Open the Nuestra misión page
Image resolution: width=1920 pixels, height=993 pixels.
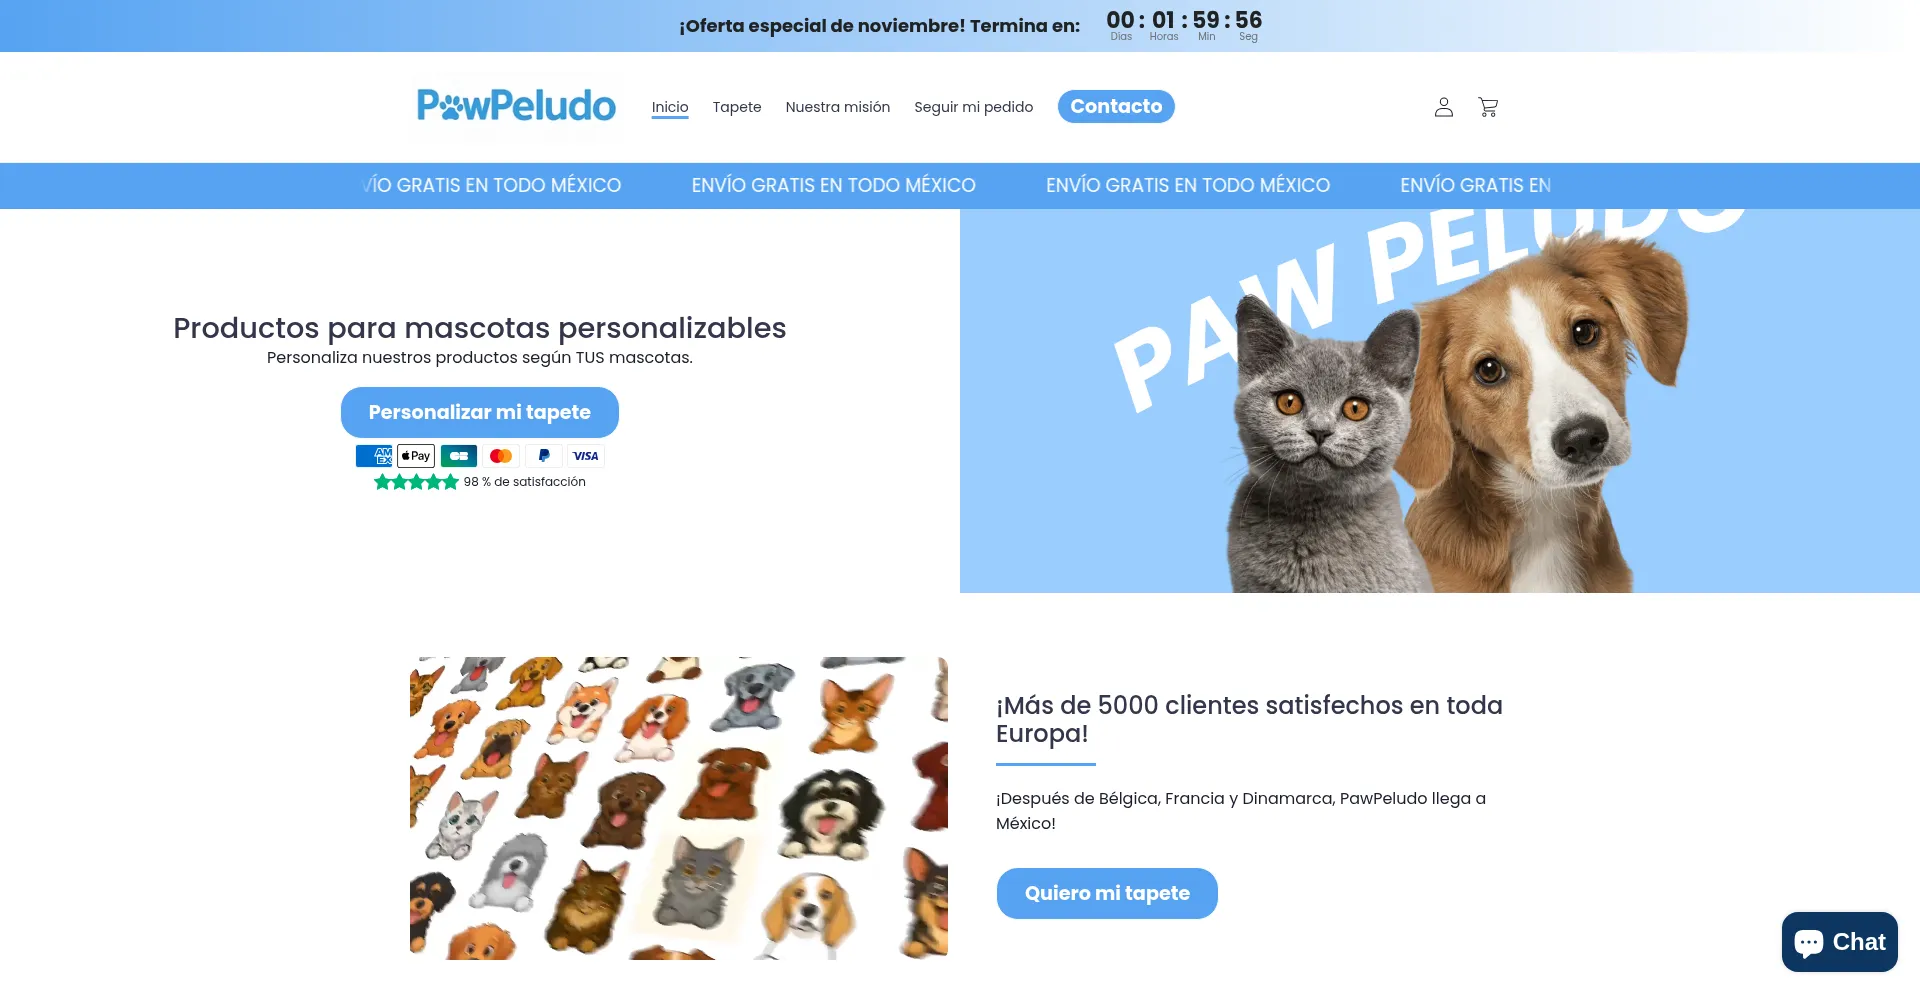(838, 107)
